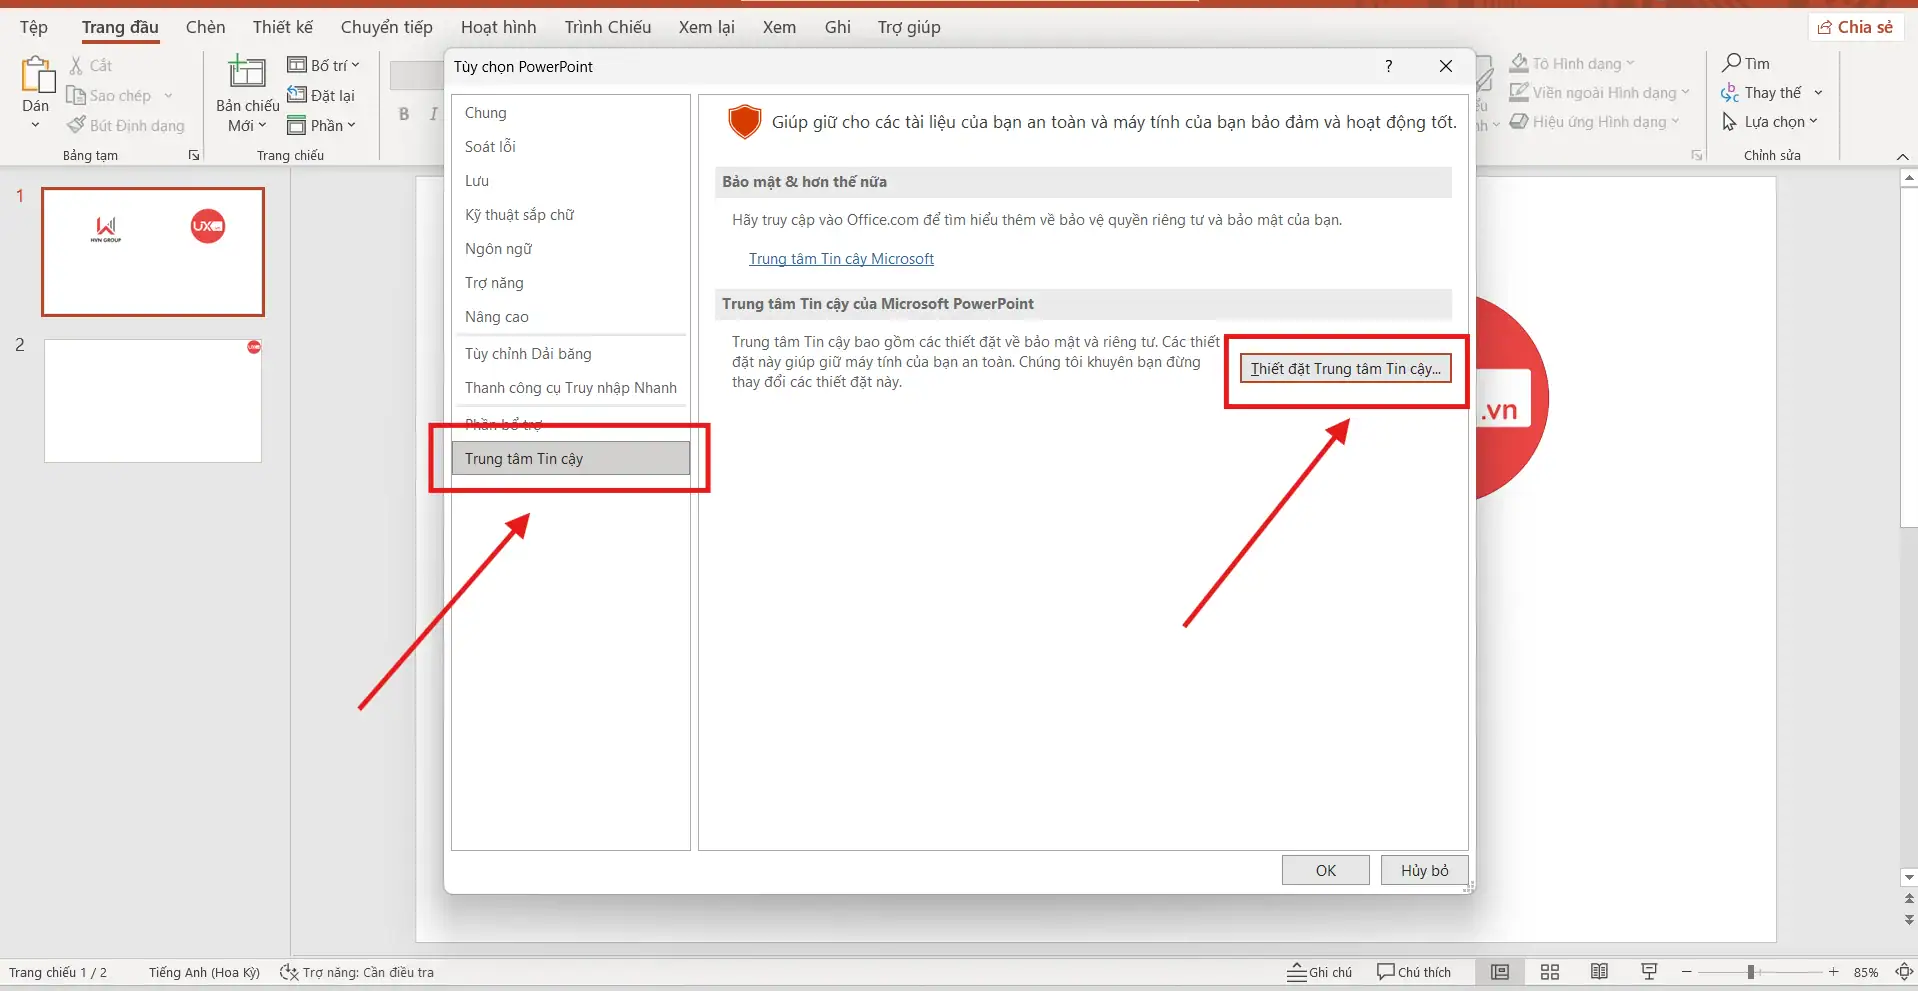The width and height of the screenshot is (1918, 991).
Task: Start slideshow from status bar icon
Action: click(x=1649, y=972)
